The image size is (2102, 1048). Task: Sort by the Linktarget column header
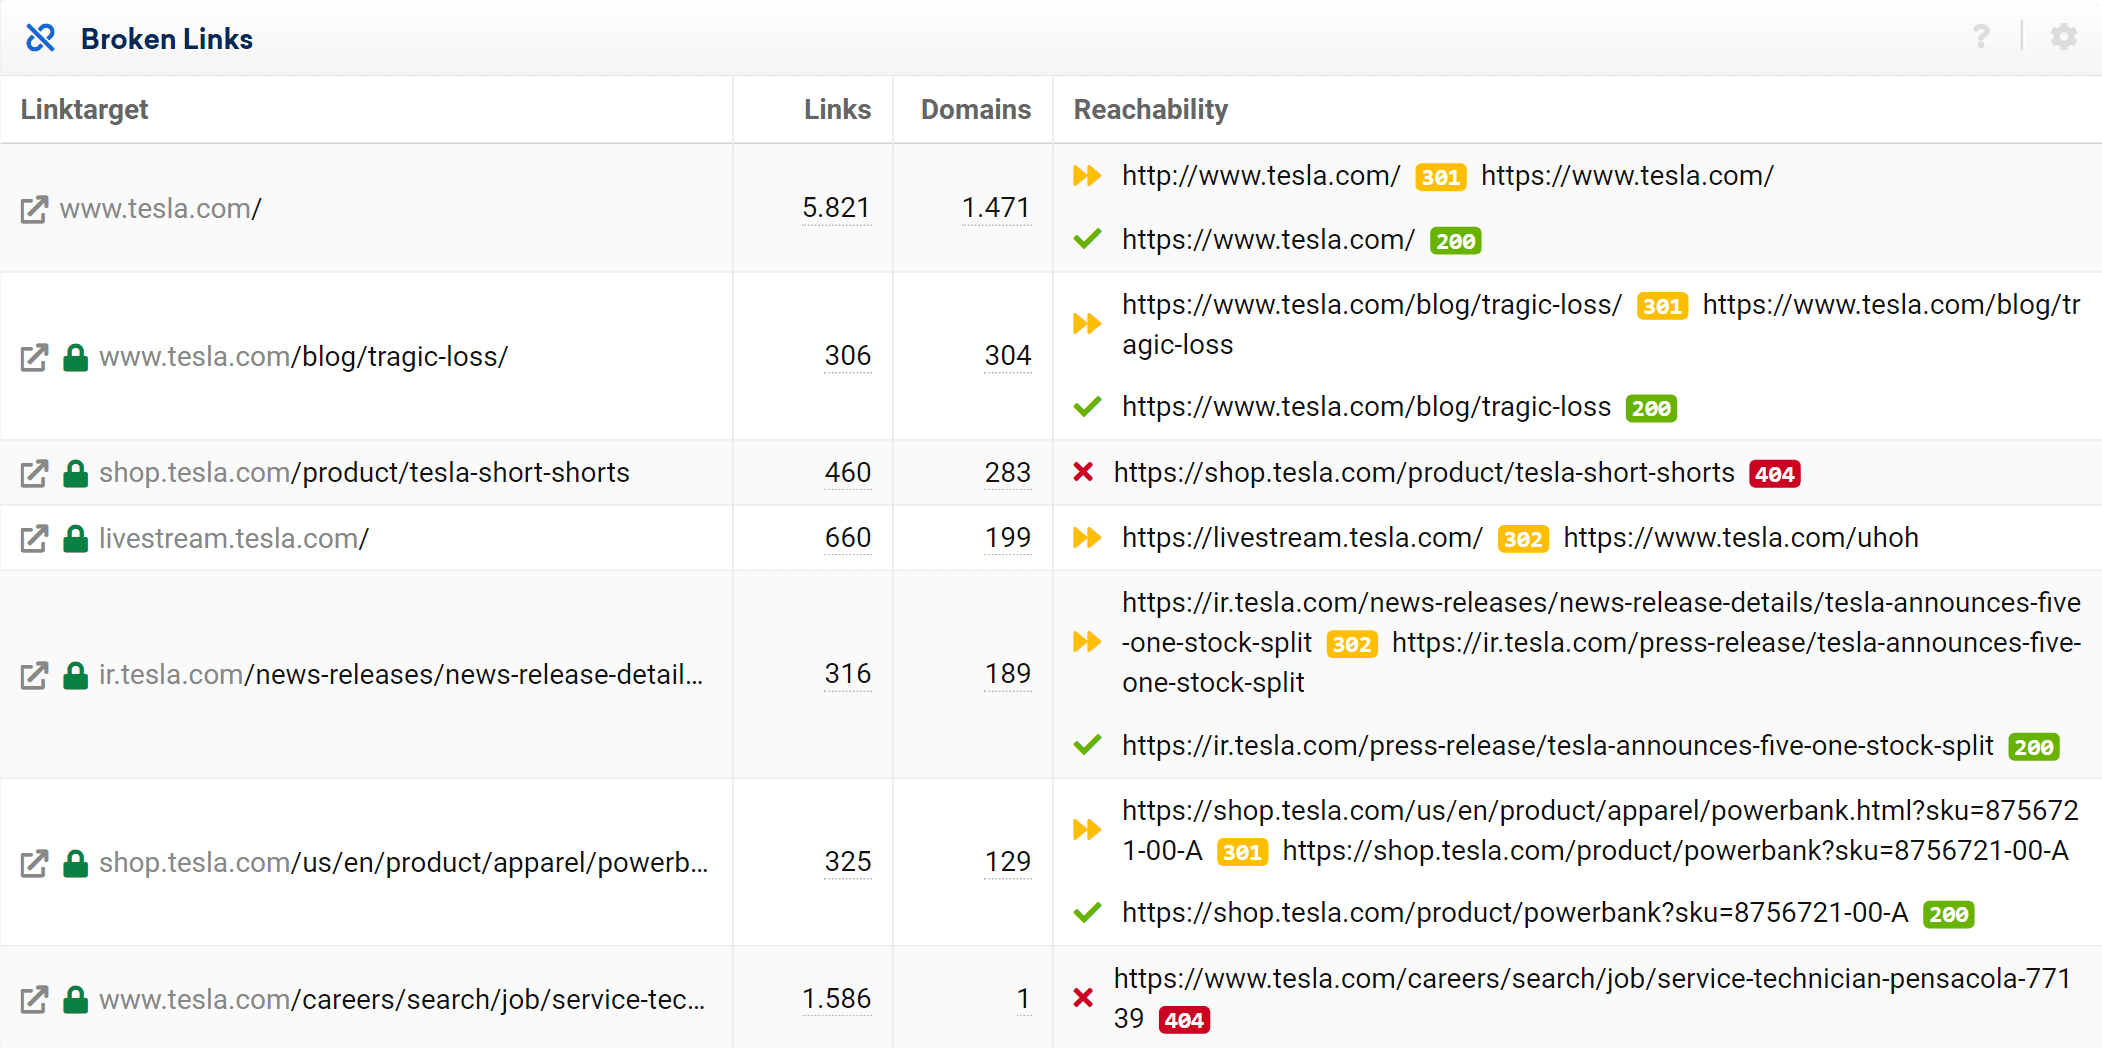click(x=84, y=110)
